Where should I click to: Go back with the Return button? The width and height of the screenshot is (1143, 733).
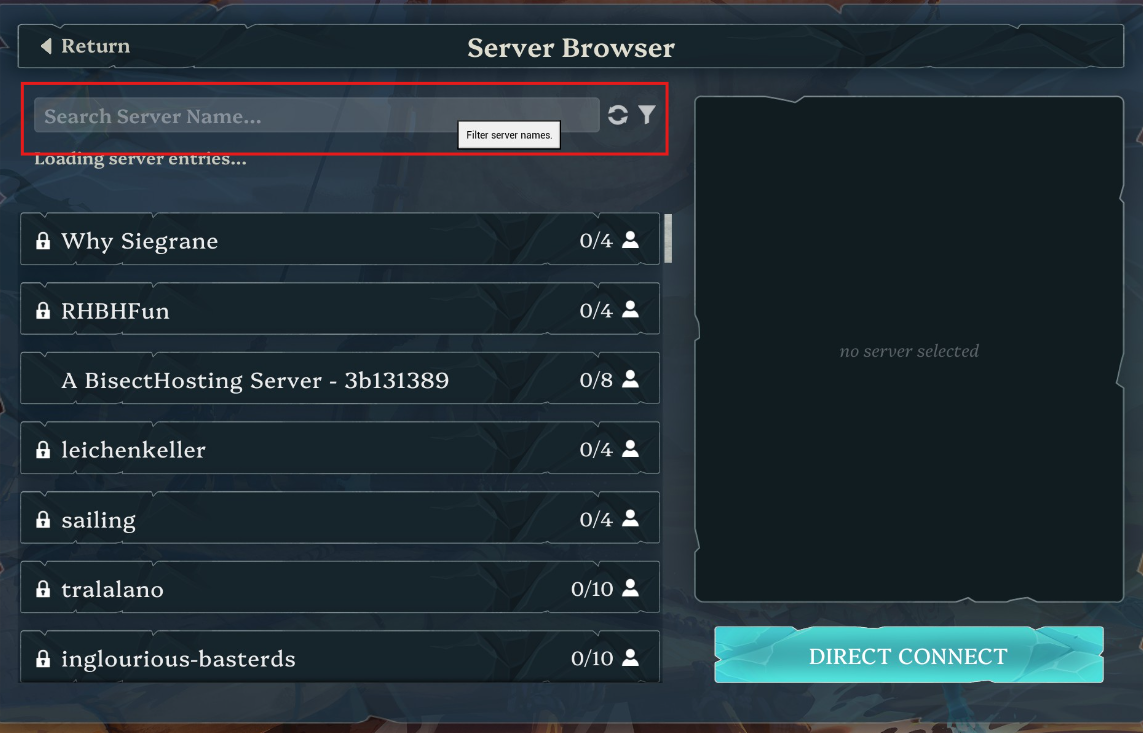point(85,46)
